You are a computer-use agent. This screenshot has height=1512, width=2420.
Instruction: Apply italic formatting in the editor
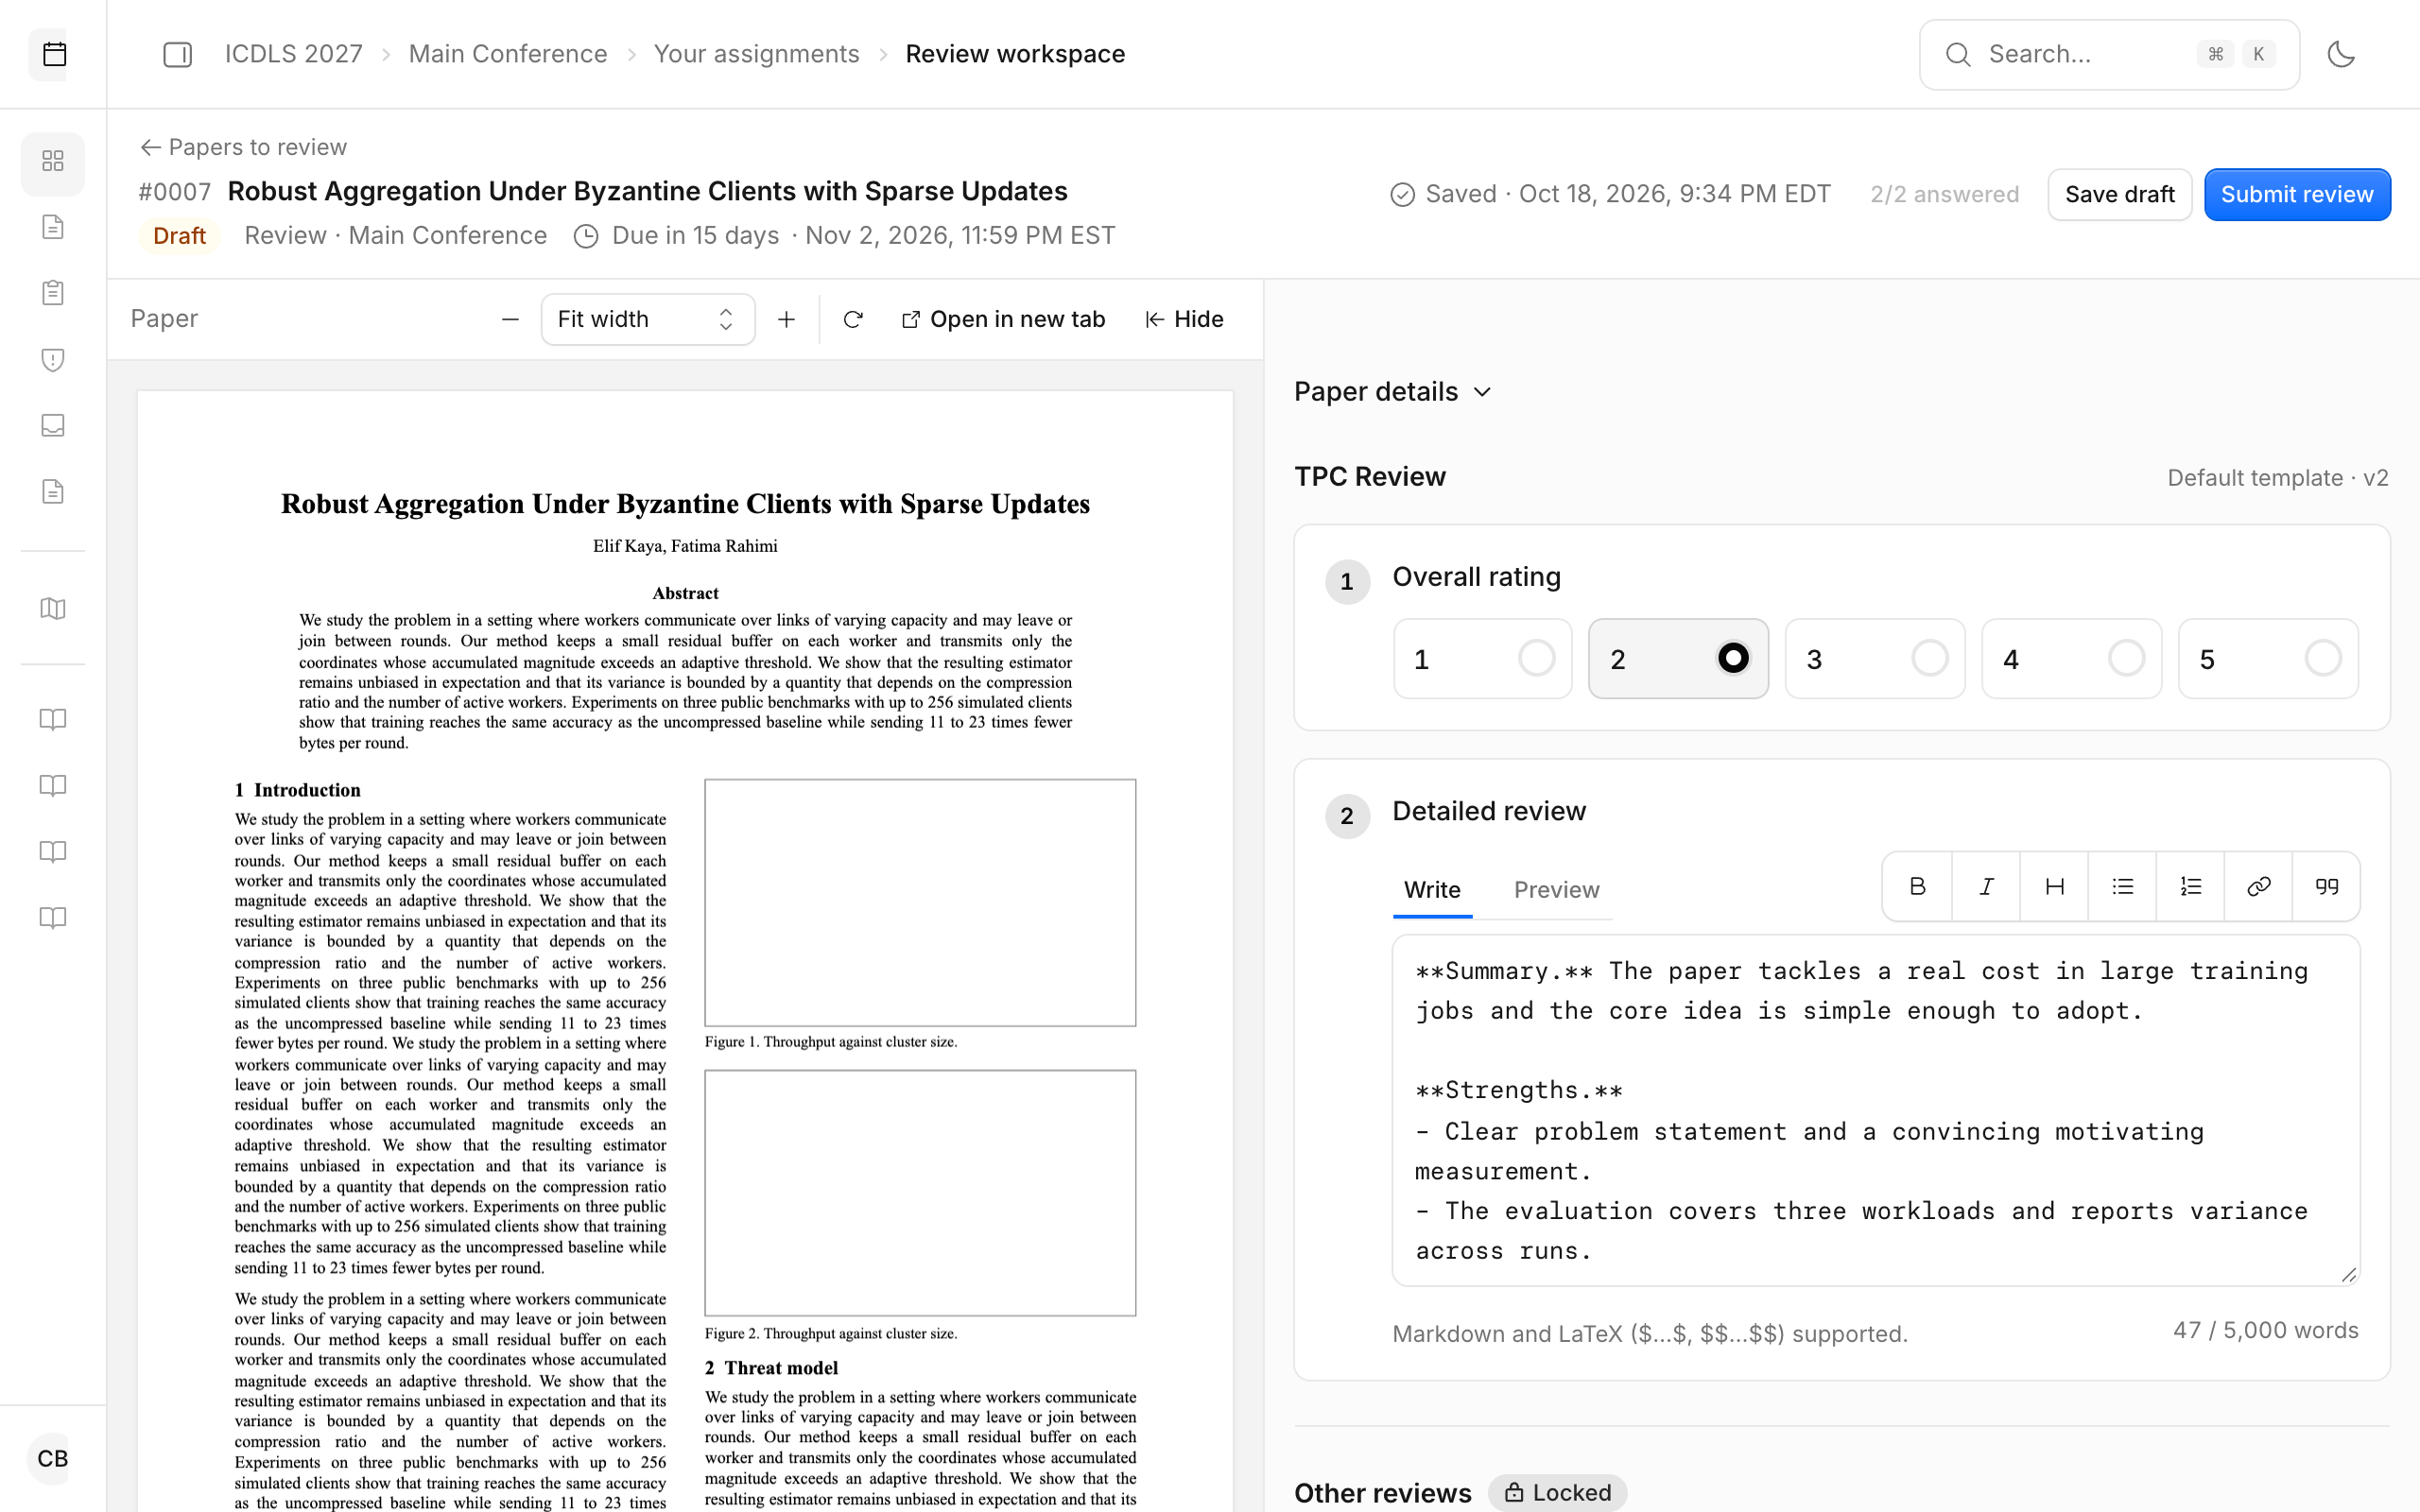tap(1986, 886)
